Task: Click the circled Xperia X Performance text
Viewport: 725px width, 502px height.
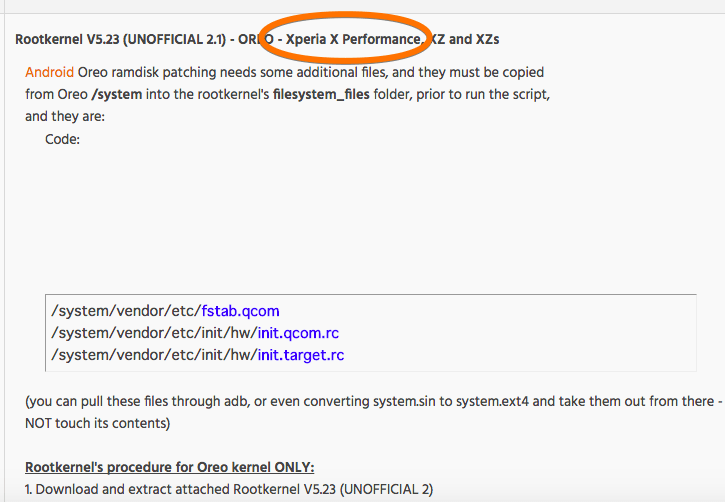Action: [x=353, y=39]
